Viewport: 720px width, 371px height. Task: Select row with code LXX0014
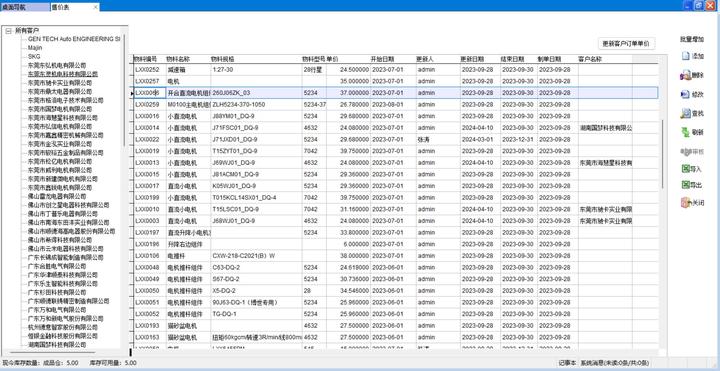[395, 128]
